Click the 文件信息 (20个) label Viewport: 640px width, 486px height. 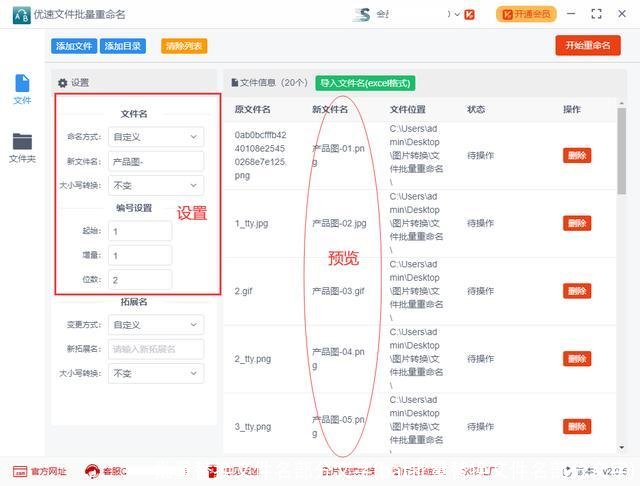273,83
